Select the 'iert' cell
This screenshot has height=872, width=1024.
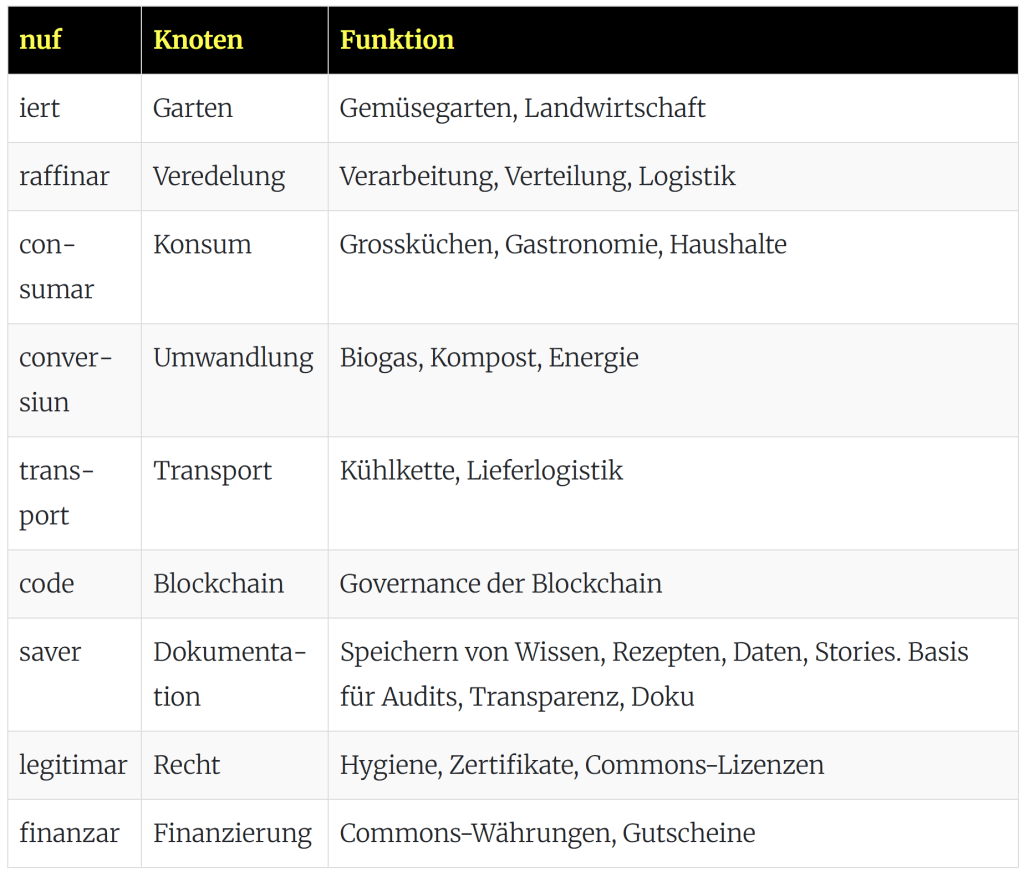[x=40, y=108]
